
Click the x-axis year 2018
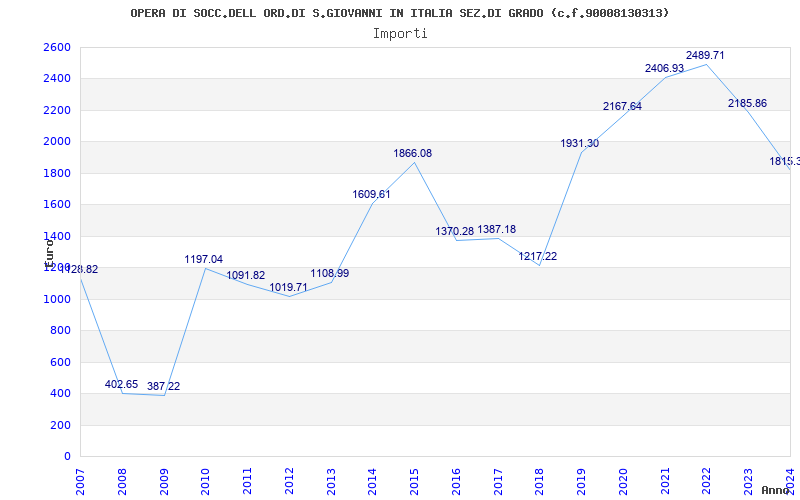(539, 481)
